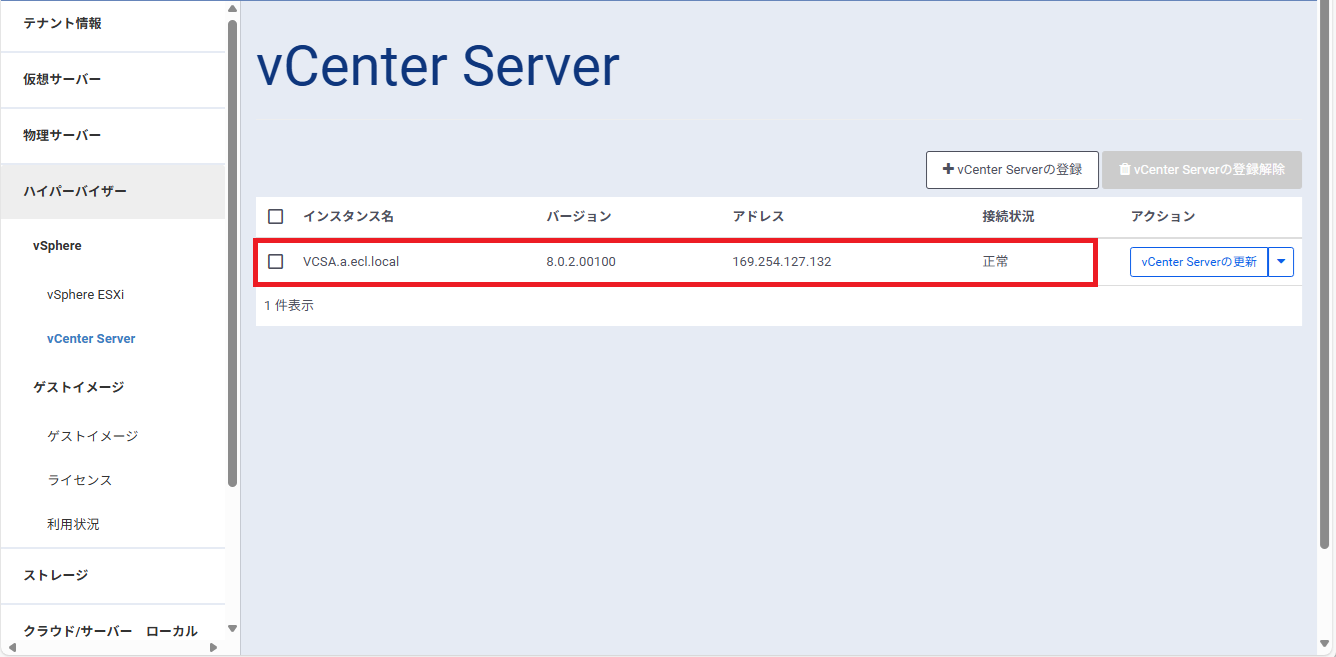Viewport: 1336px width, 657px height.
Task: Click version value 8.0.2.00100
Action: [x=581, y=262]
